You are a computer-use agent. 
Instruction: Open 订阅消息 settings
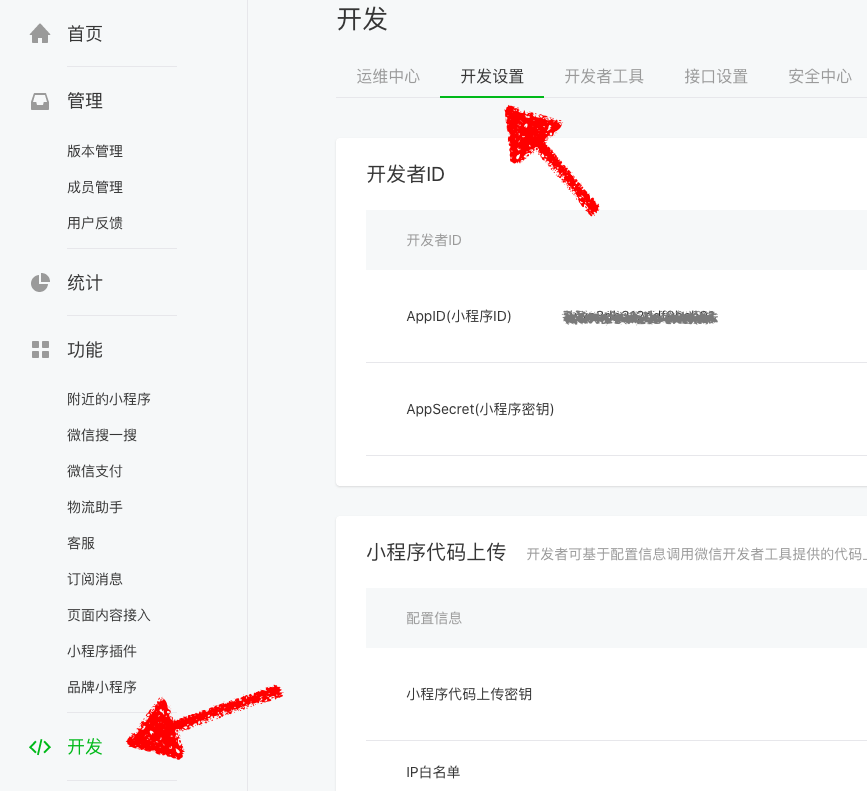(x=96, y=579)
